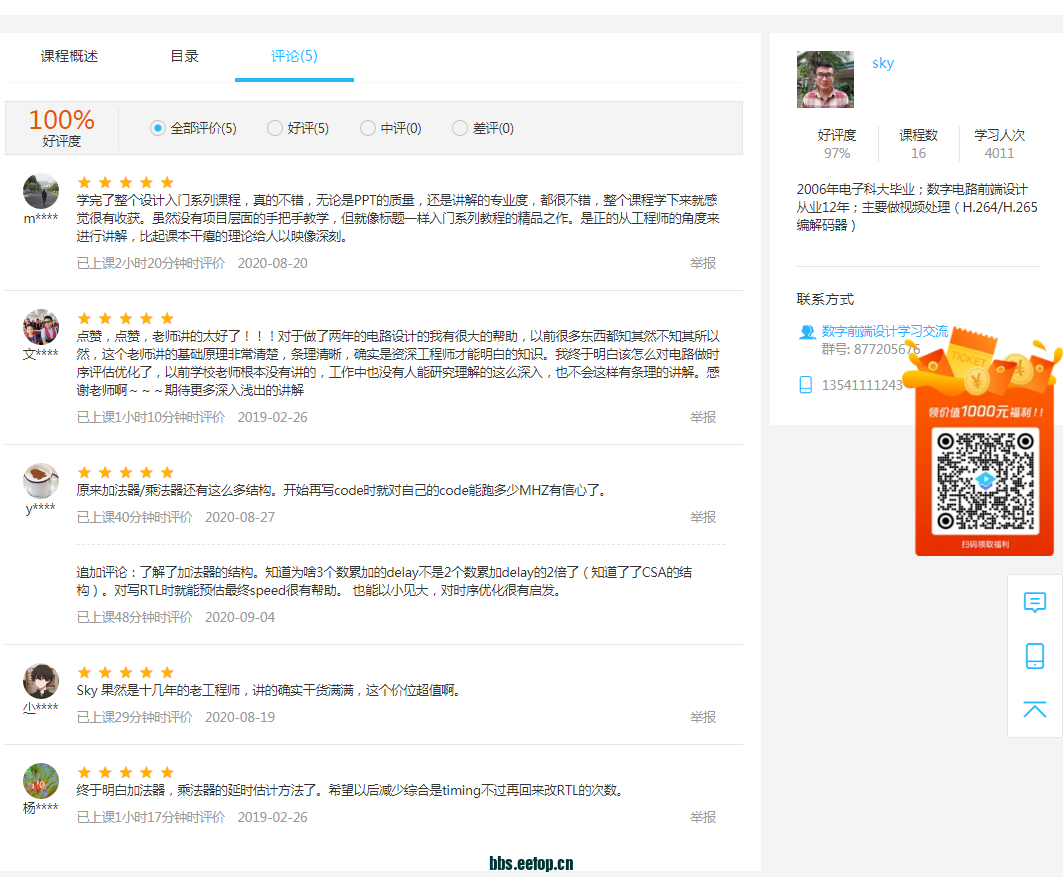This screenshot has width=1063, height=877.
Task: Click the mobile phone icon in floating sidebar
Action: click(x=1035, y=656)
